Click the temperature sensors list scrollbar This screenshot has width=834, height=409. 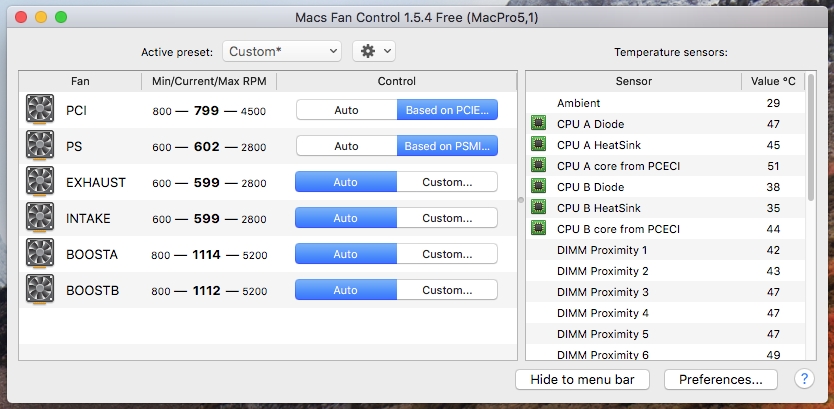click(811, 137)
